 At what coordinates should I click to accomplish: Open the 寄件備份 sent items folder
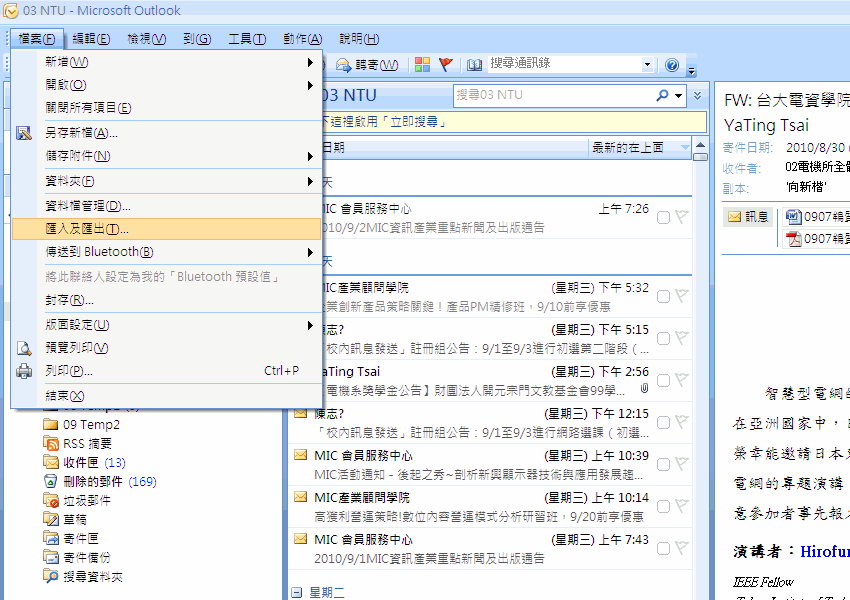[76, 557]
